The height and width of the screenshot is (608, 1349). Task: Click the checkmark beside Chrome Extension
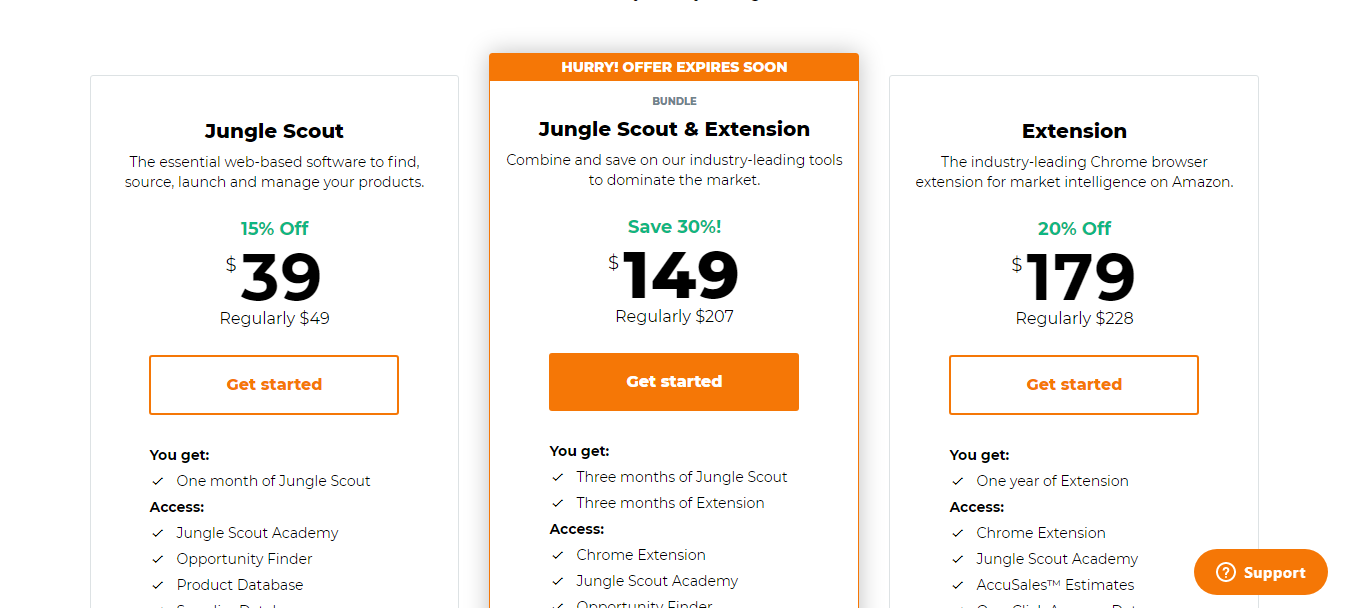[x=558, y=554]
